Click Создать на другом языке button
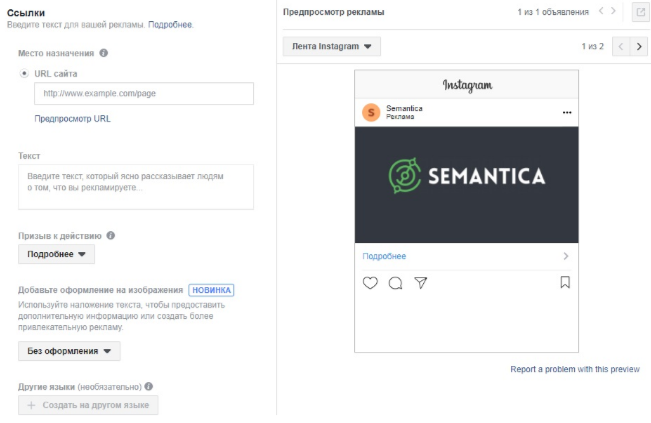The height and width of the screenshot is (423, 651). (88, 405)
